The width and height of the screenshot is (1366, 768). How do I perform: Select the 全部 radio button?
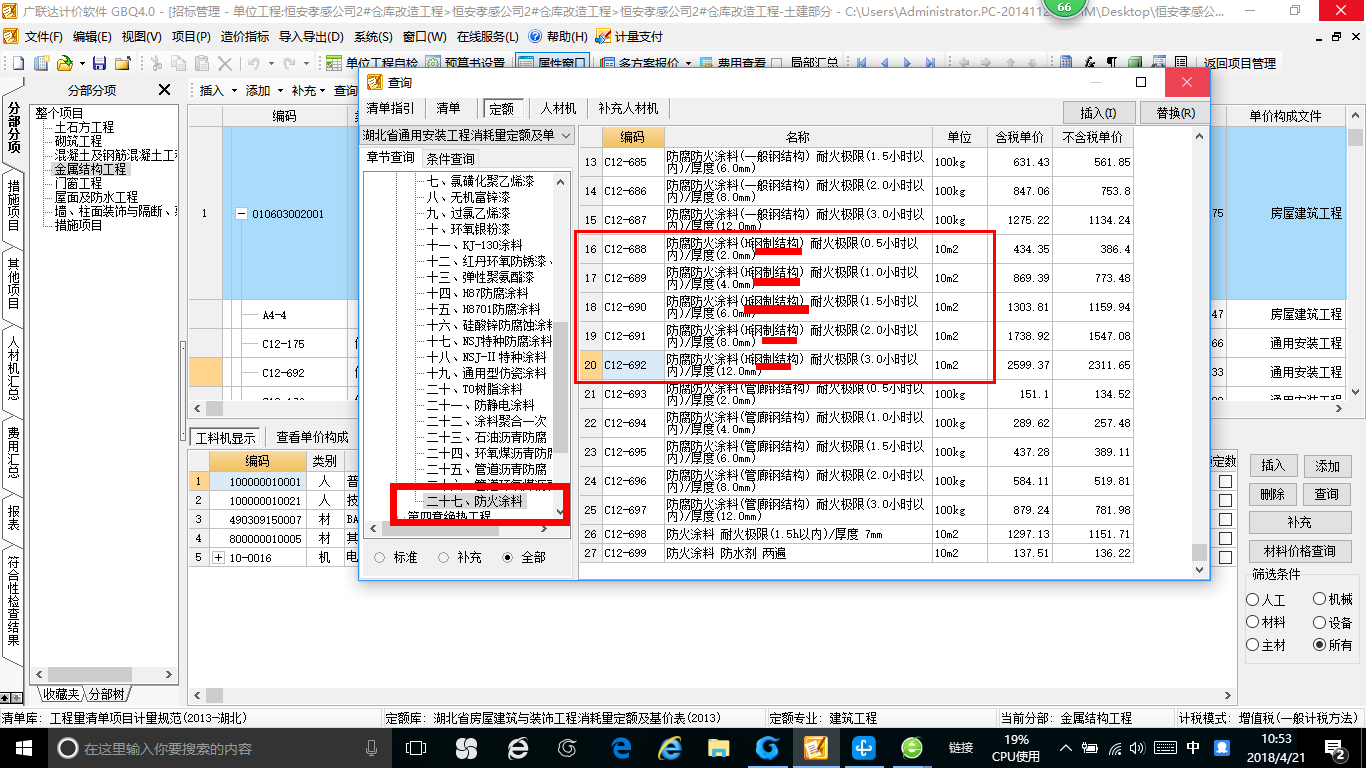click(x=508, y=557)
